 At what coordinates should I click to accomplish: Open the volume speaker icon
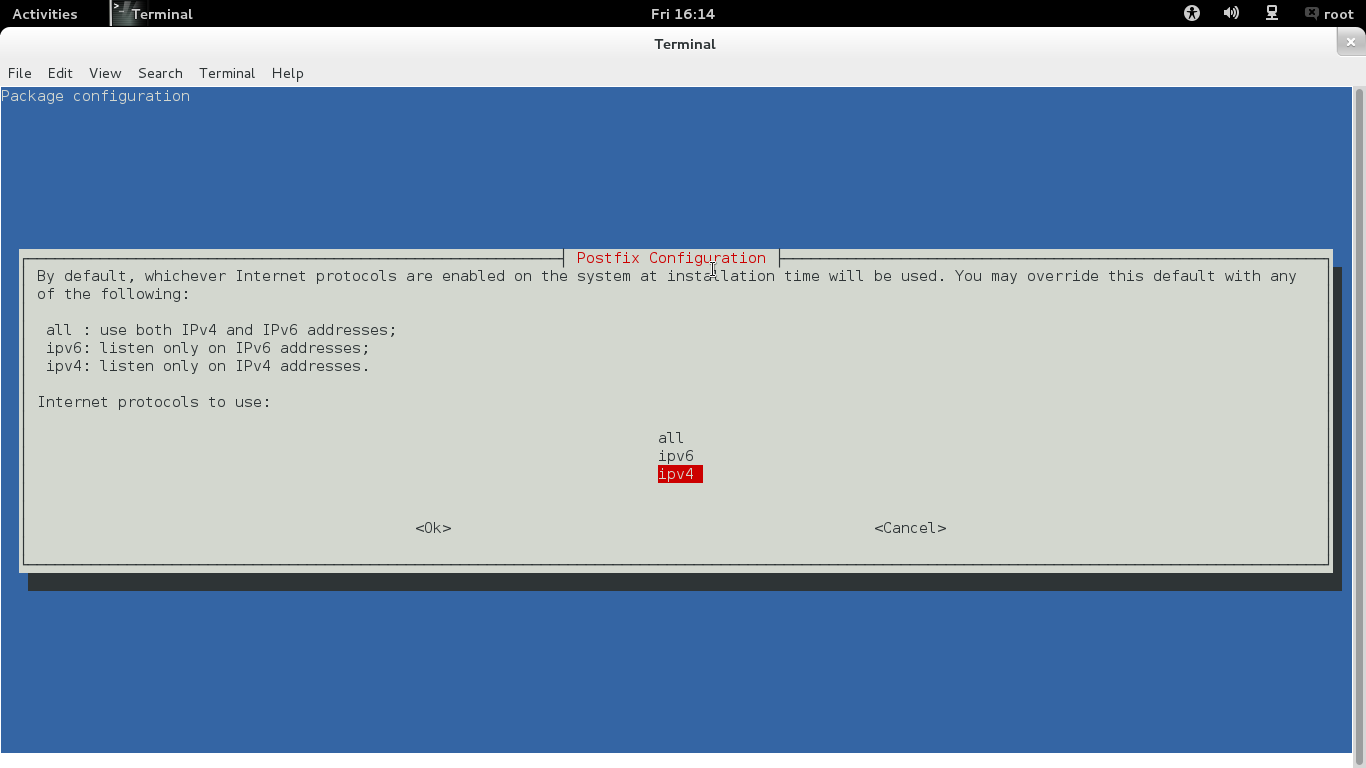(x=1231, y=13)
